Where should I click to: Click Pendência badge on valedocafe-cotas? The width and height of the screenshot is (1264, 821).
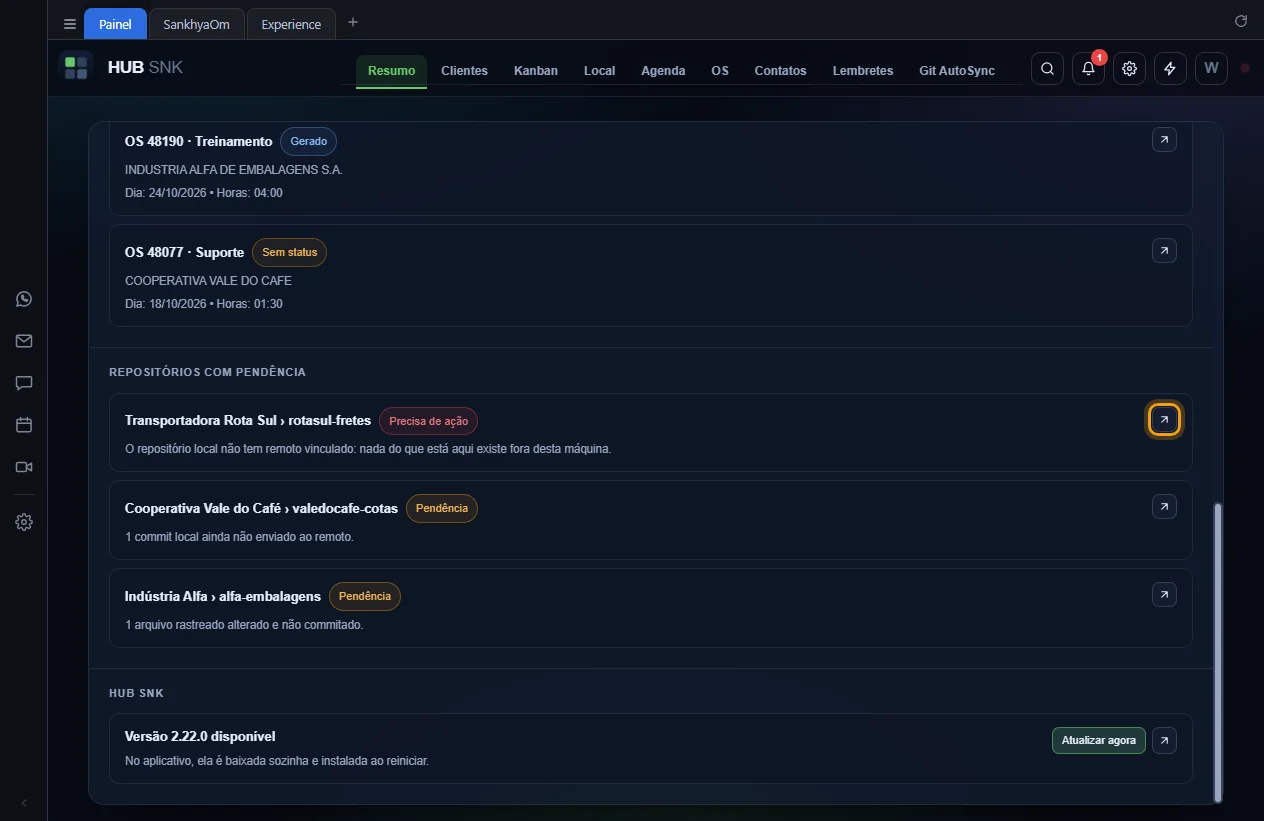click(x=442, y=508)
